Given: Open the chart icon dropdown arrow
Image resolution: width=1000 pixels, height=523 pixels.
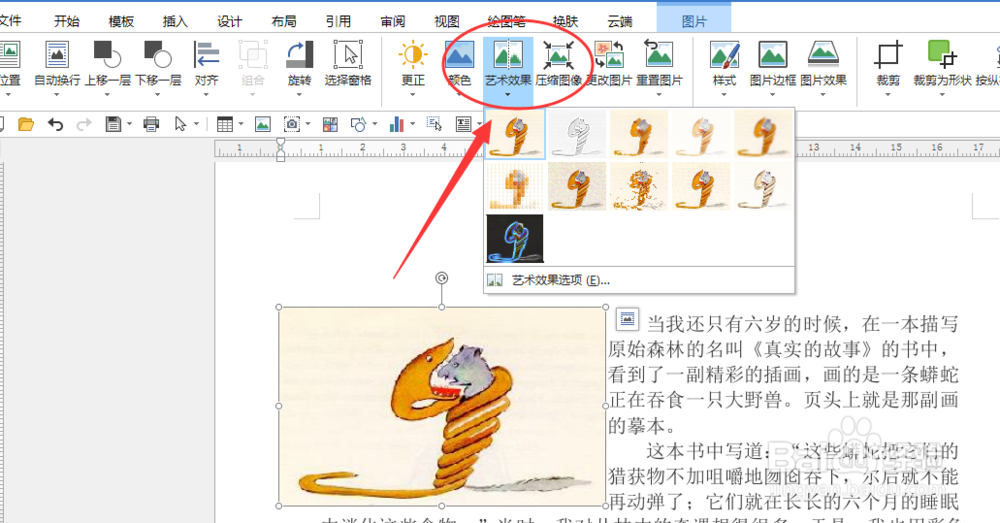Looking at the screenshot, I should tap(413, 124).
